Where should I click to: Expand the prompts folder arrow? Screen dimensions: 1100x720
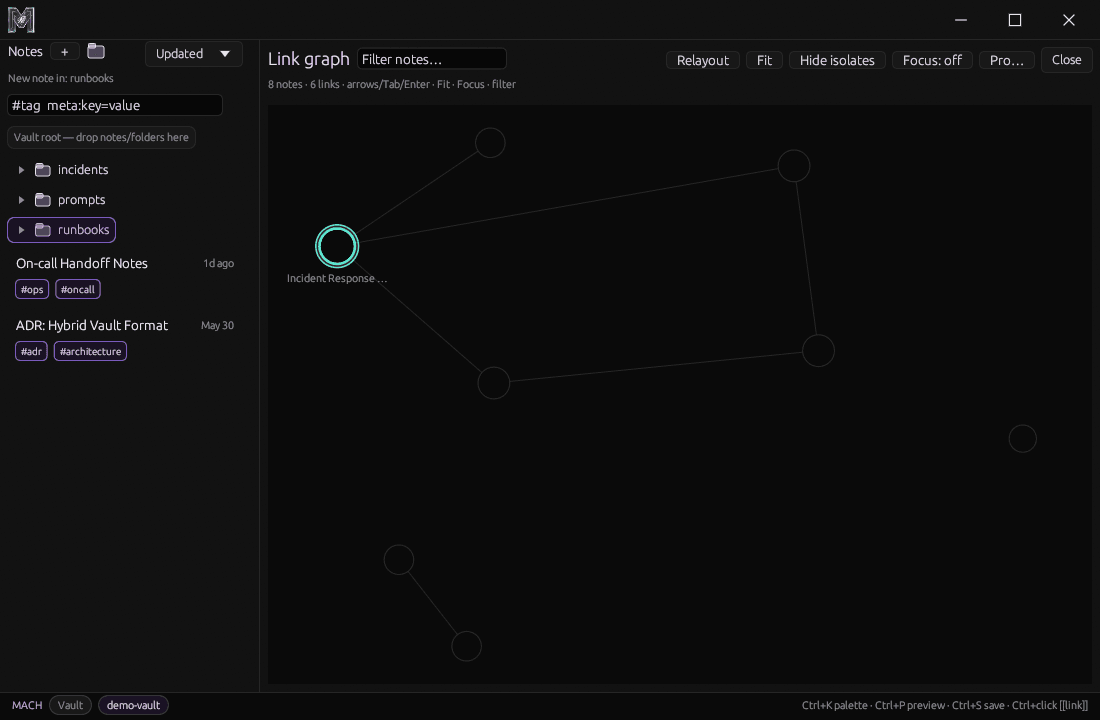pos(21,200)
